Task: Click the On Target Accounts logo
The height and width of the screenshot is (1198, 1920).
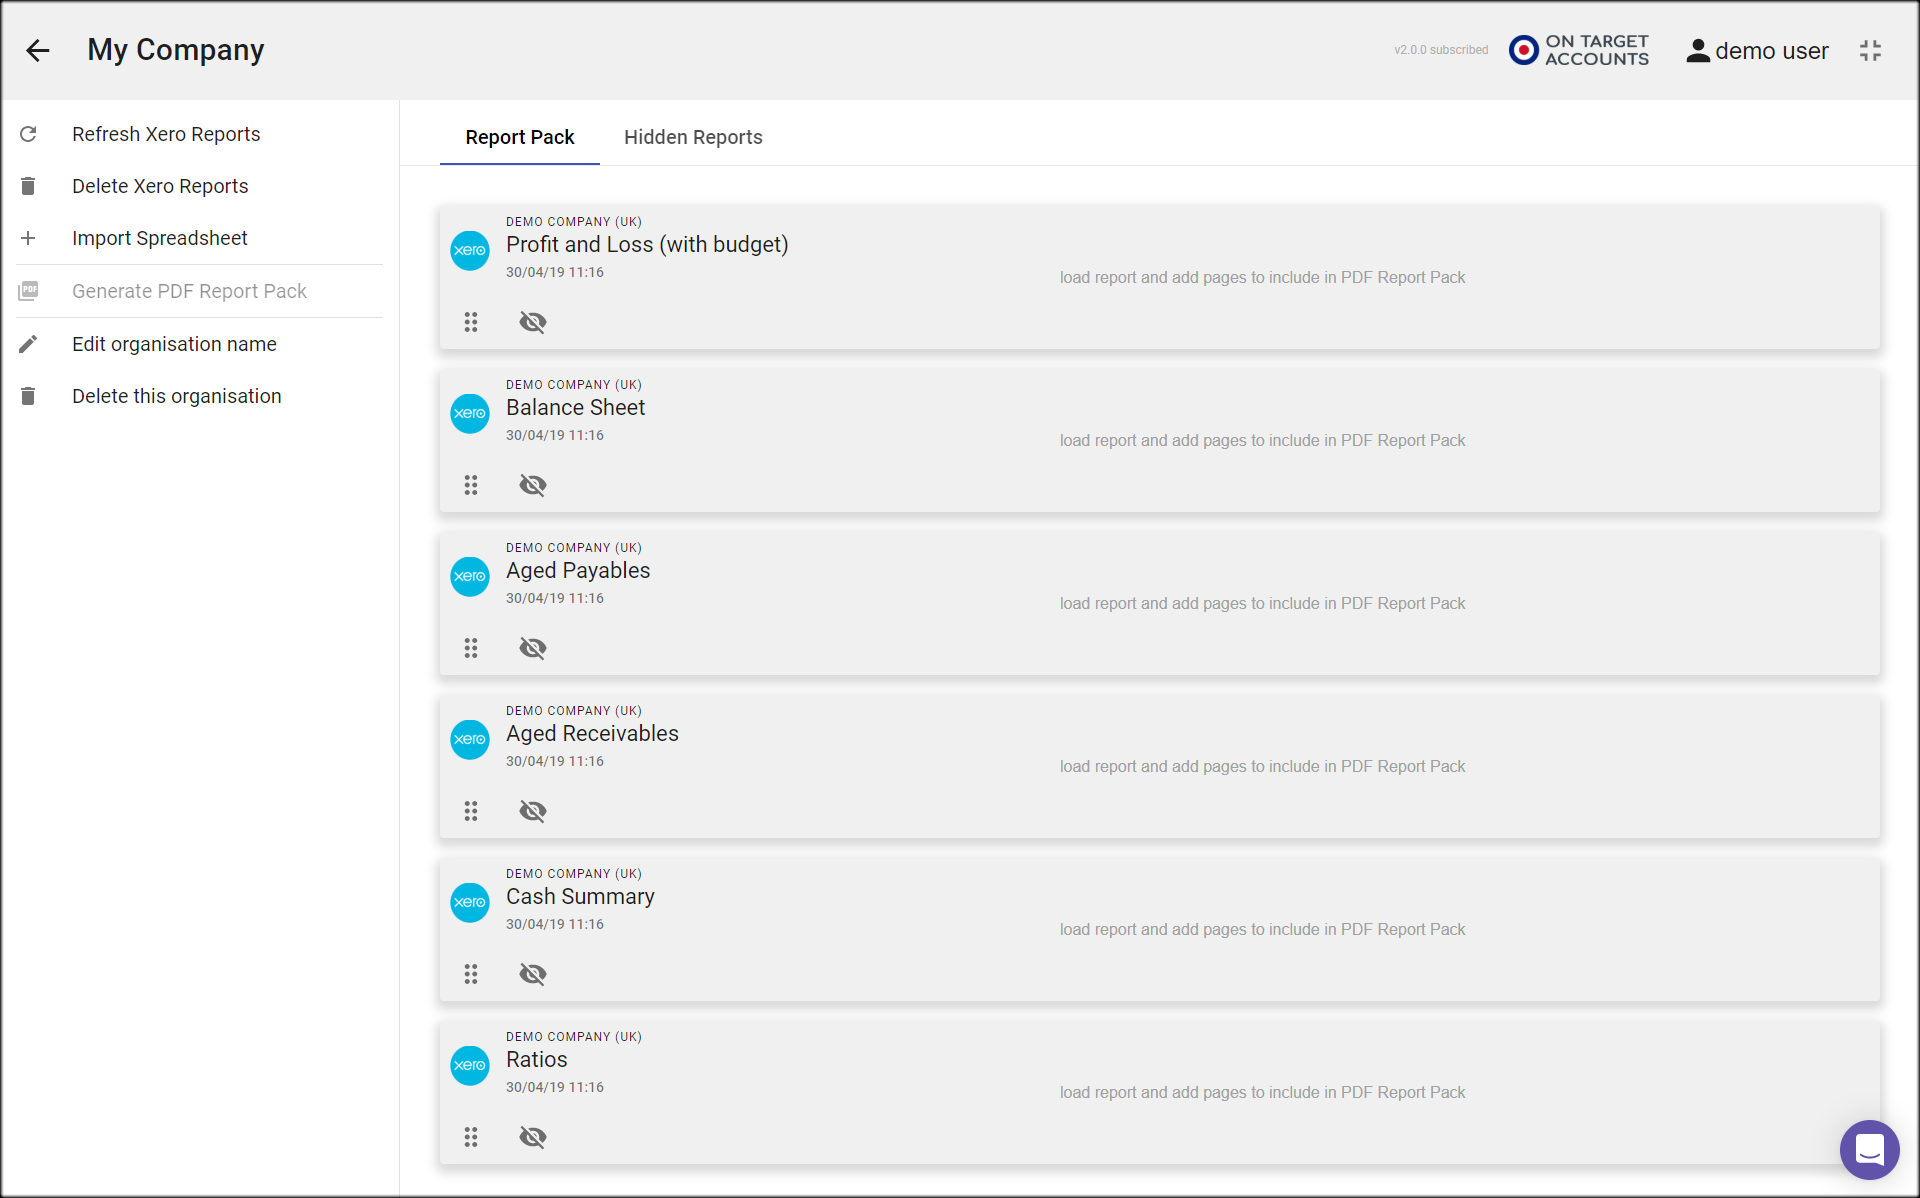Action: coord(1579,50)
